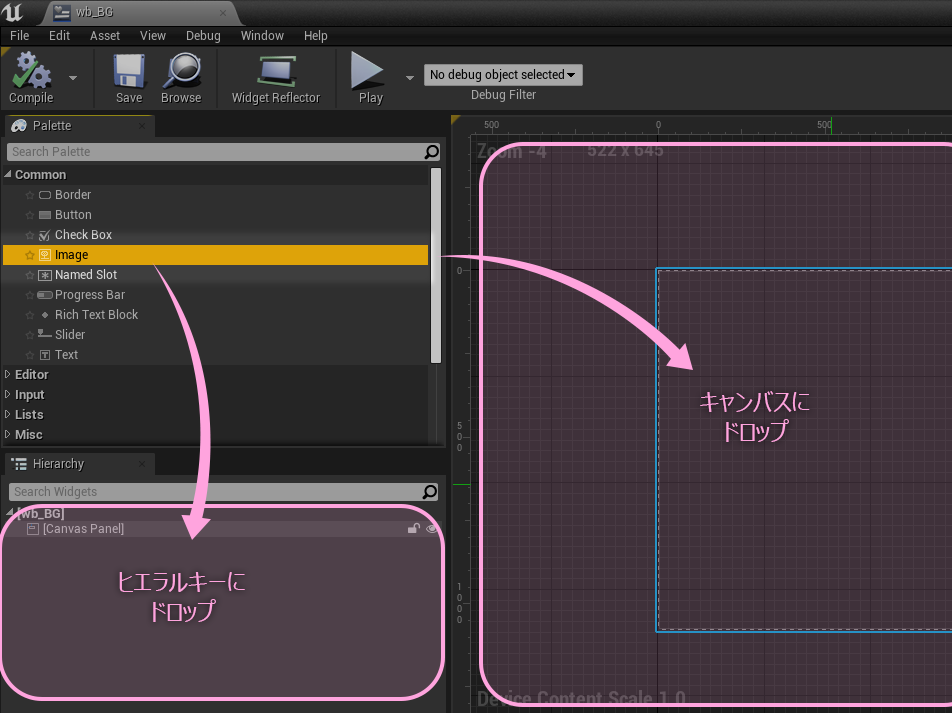The image size is (952, 713).
Task: Favorite the Named Slot widget star
Action: click(30, 276)
